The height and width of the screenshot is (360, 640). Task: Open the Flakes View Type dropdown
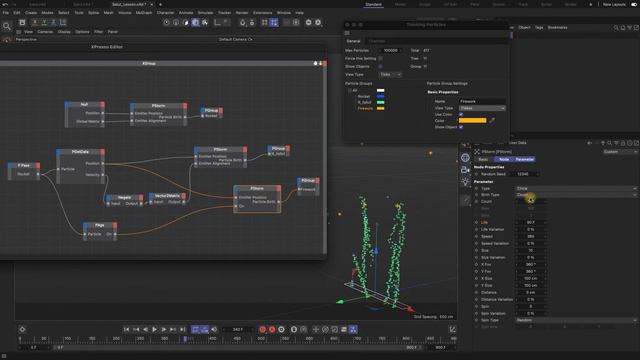point(482,108)
